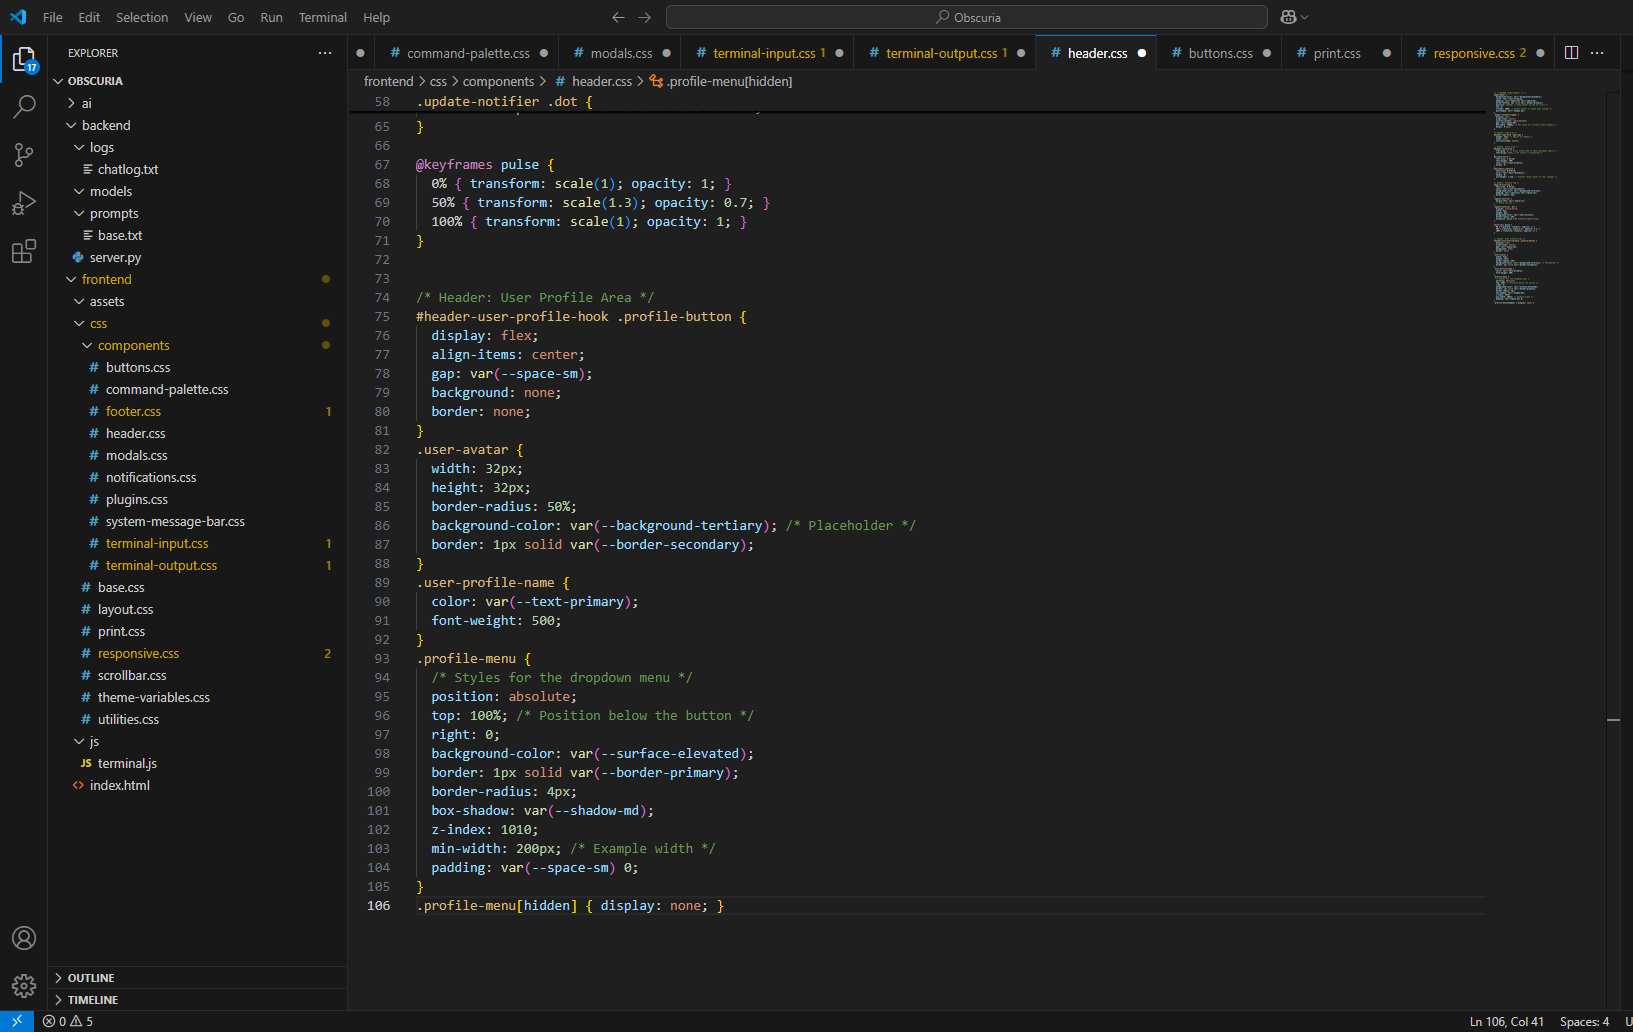1633x1032 pixels.
Task: Click errors and warnings indicator in status bar
Action: [x=68, y=1021]
